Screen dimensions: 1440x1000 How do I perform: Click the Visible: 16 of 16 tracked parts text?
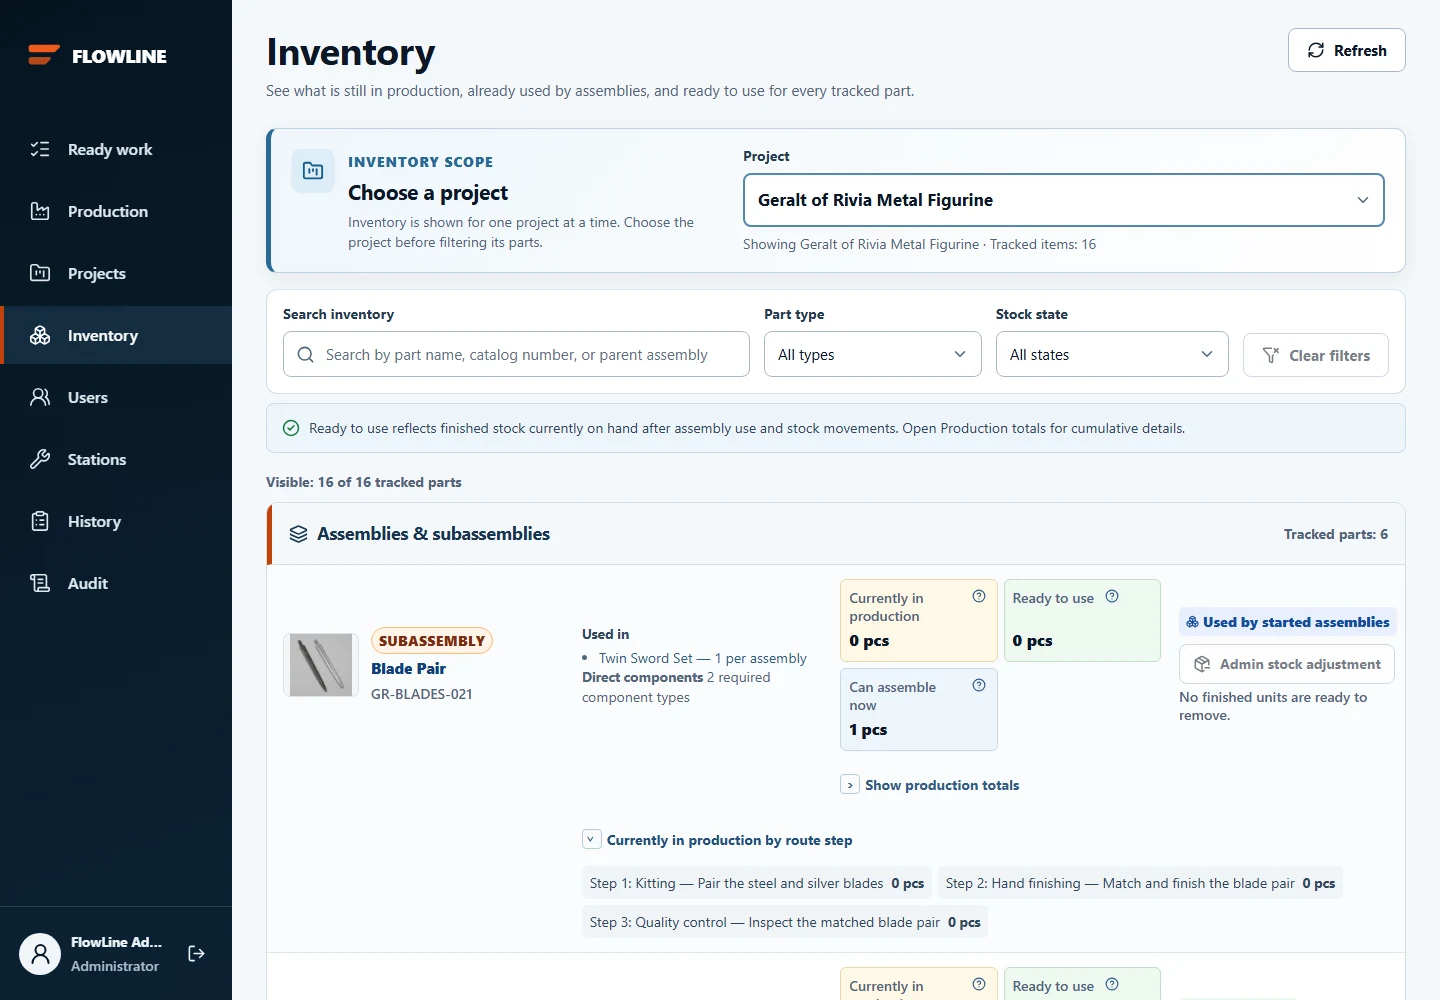[364, 482]
